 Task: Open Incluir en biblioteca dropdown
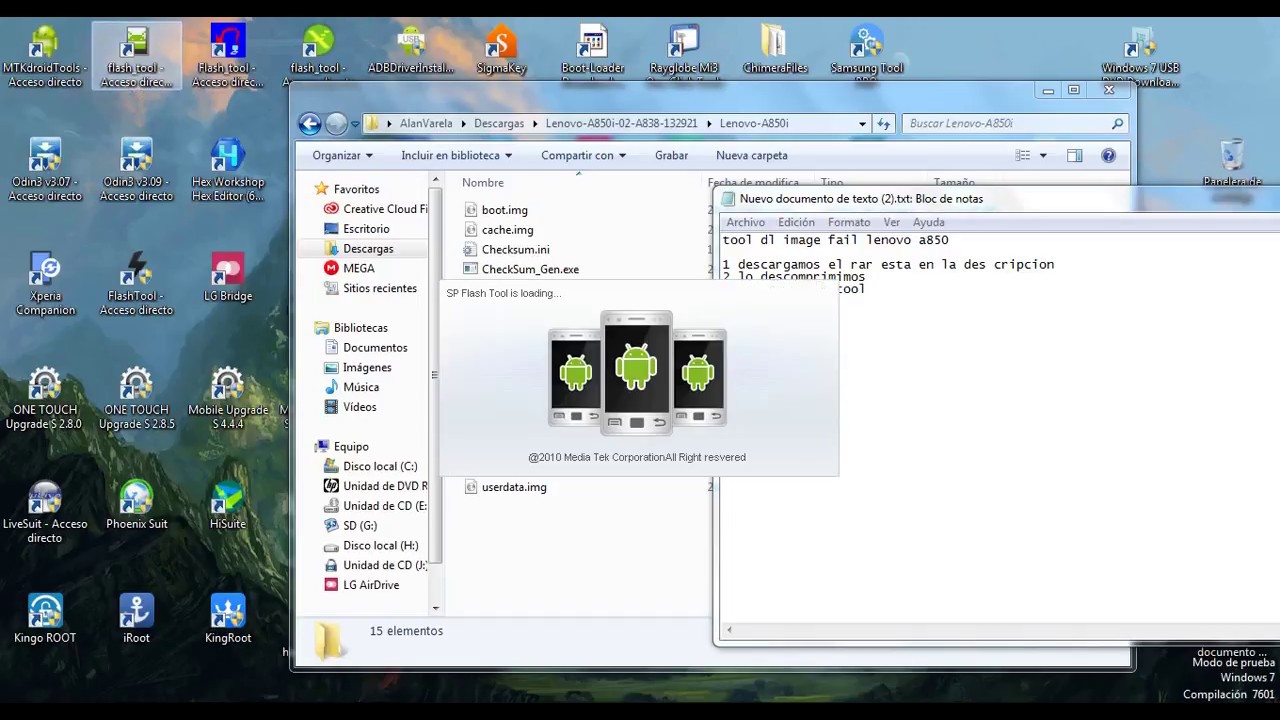coord(456,155)
